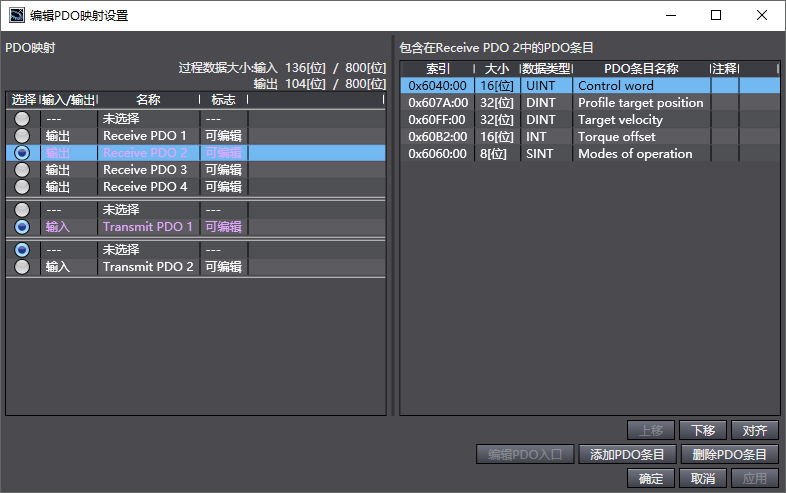Move entry down with 下移 button

(x=703, y=431)
